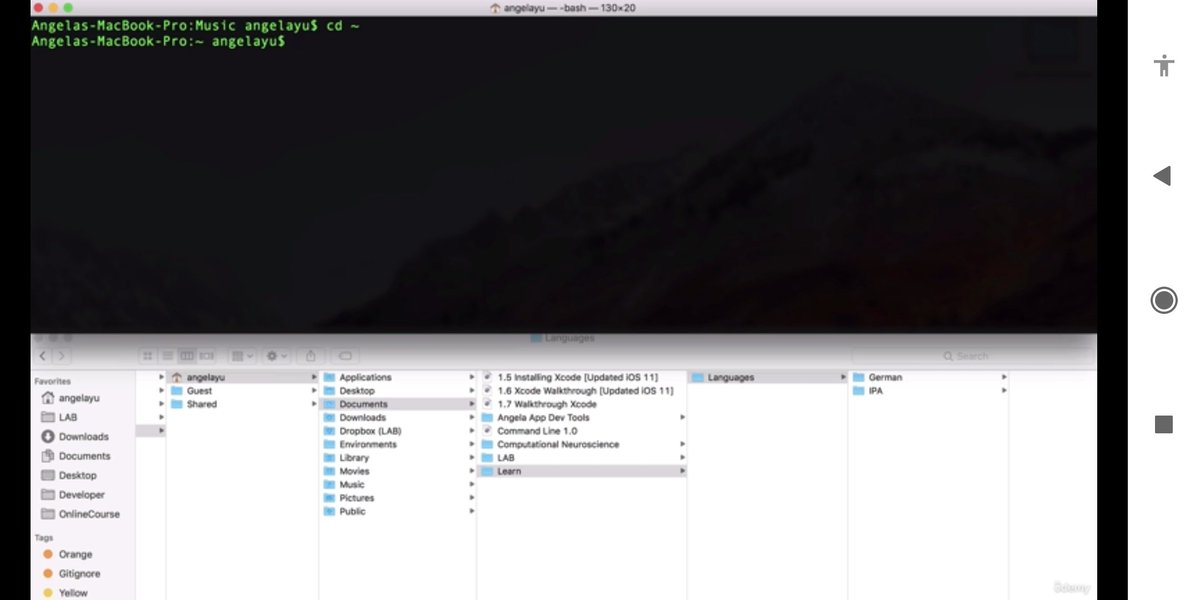Open Developer in the Favorites sidebar

tap(71, 495)
